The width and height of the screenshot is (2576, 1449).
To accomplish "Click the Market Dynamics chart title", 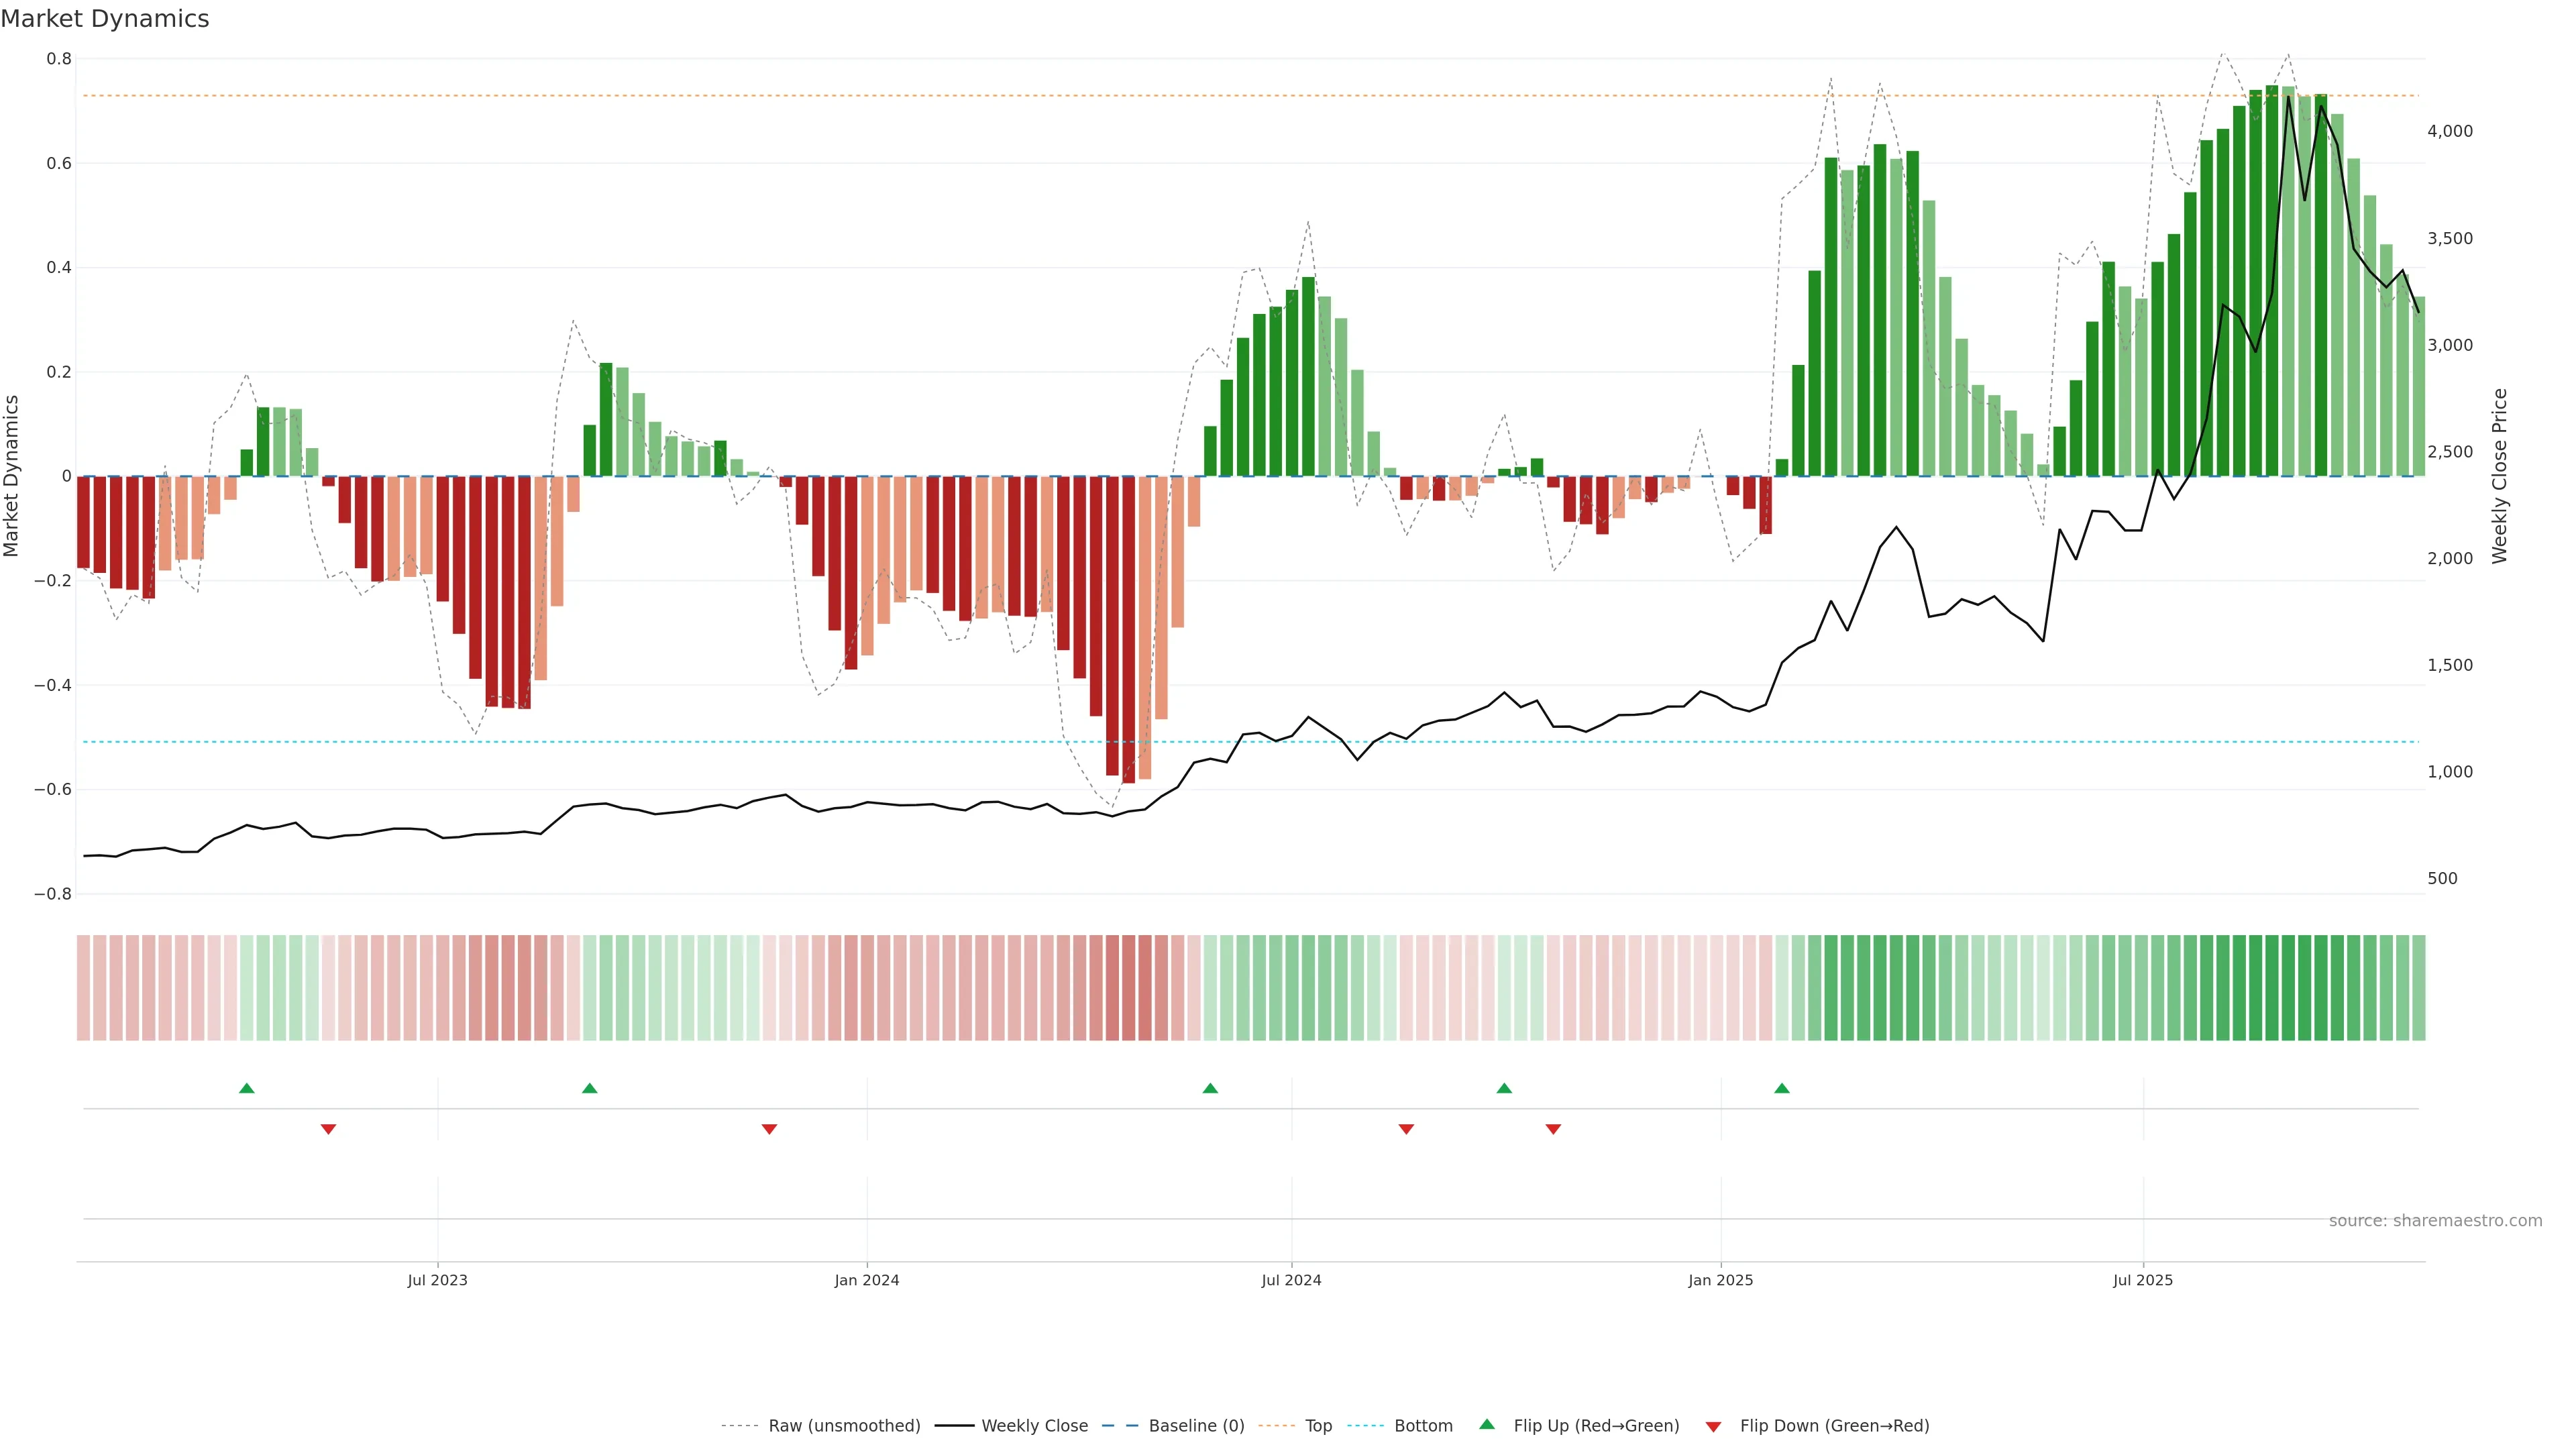I will click(x=105, y=19).
